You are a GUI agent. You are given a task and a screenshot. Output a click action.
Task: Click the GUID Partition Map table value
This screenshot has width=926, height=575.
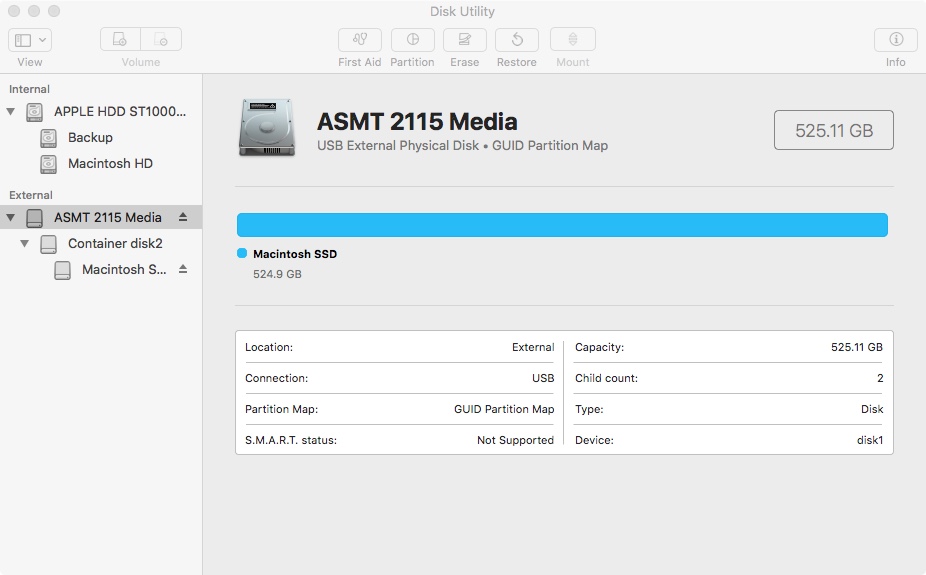coord(504,409)
